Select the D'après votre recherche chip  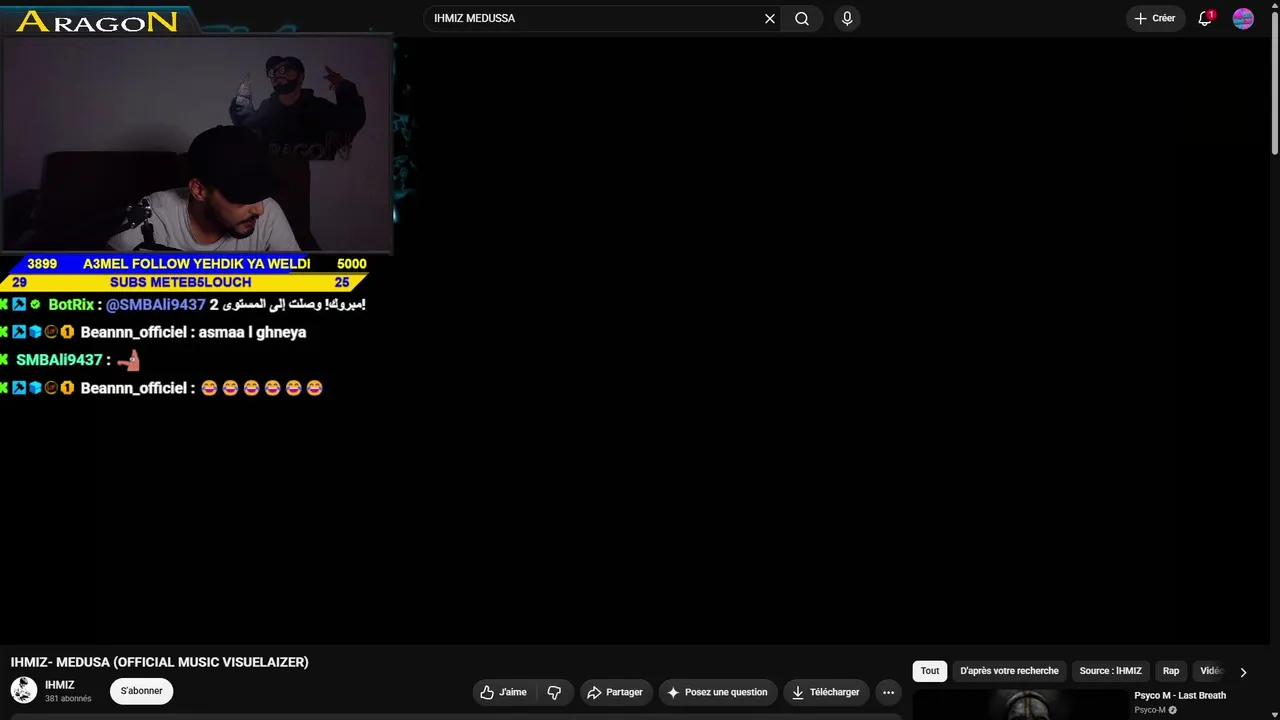pyautogui.click(x=1009, y=671)
